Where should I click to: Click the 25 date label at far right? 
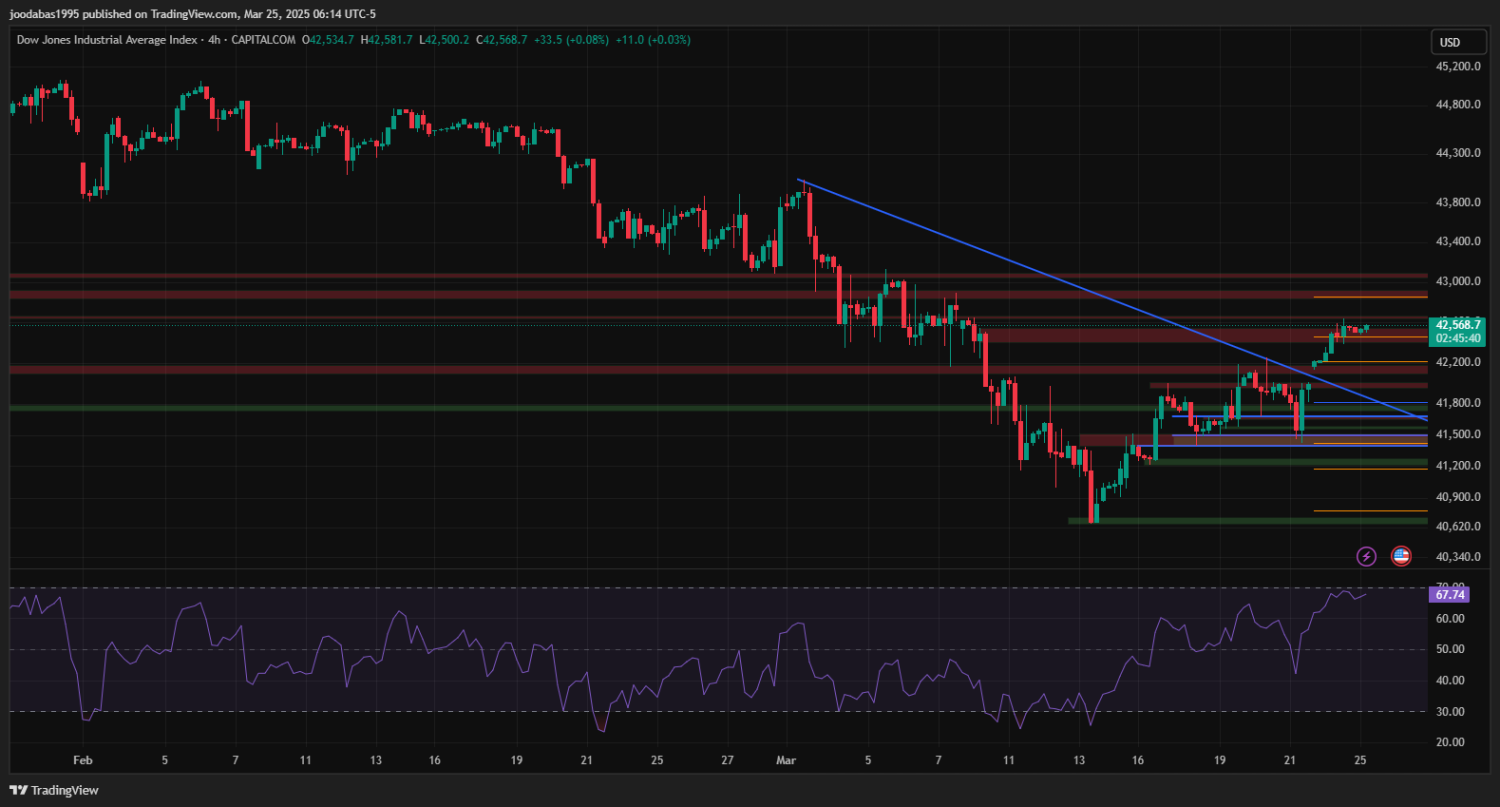tap(1360, 760)
